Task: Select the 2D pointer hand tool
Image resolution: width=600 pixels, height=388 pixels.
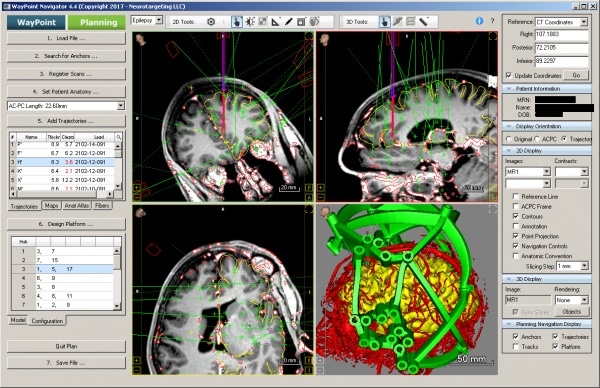Action: [237, 22]
